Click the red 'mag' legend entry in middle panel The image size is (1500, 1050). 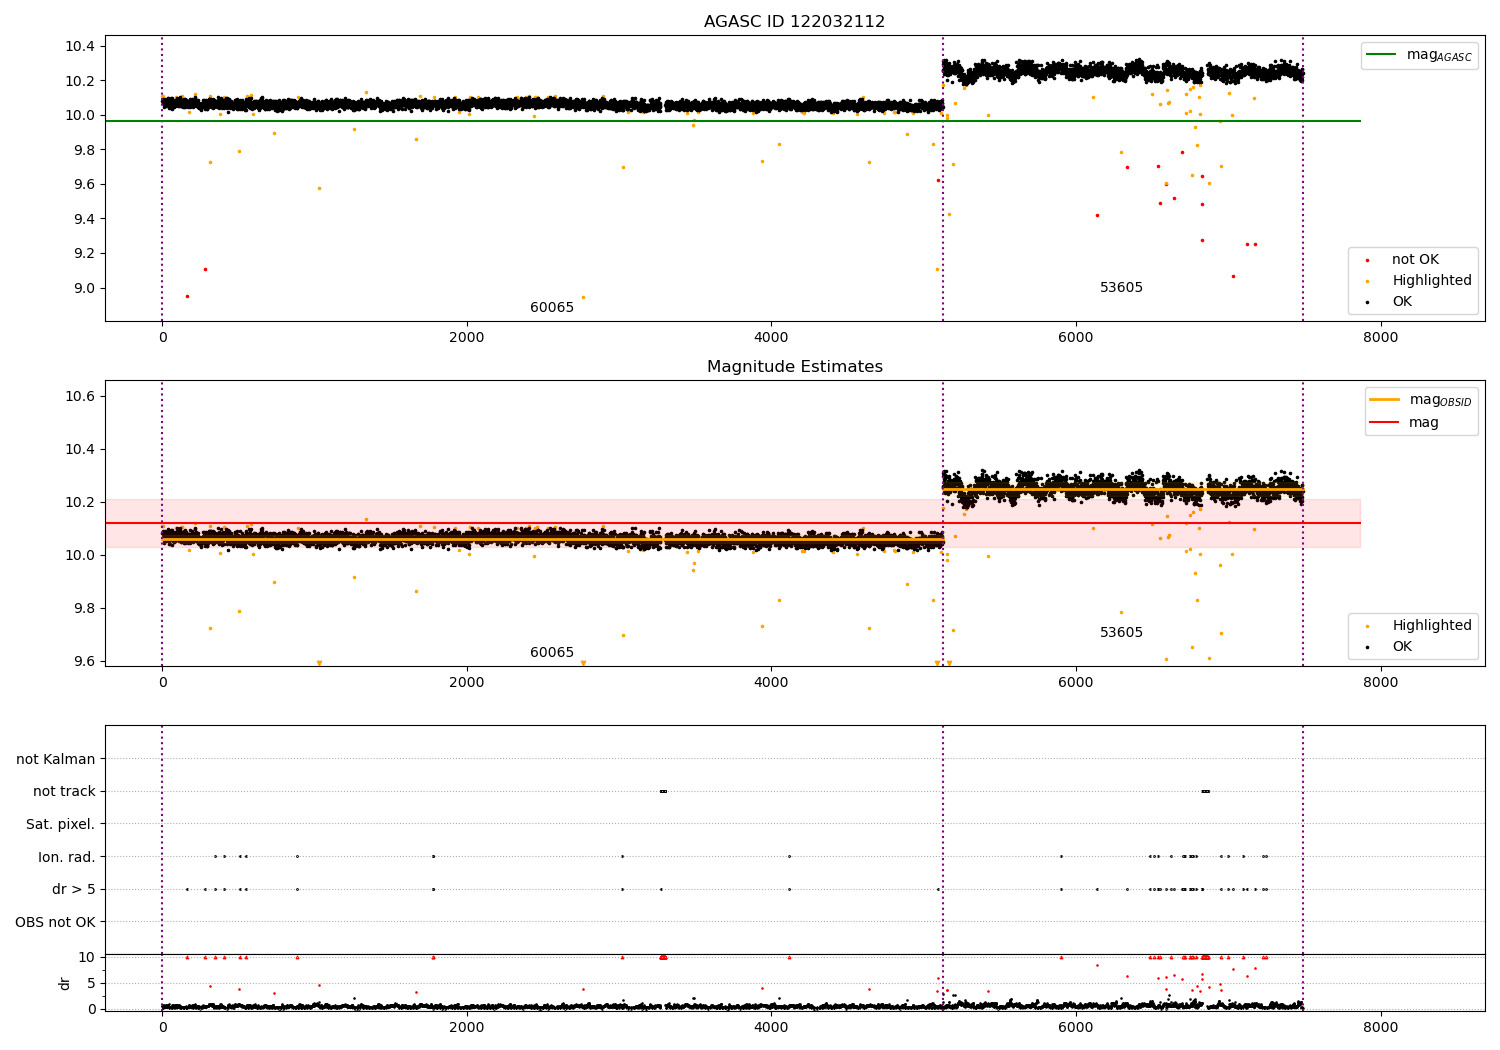[1424, 423]
